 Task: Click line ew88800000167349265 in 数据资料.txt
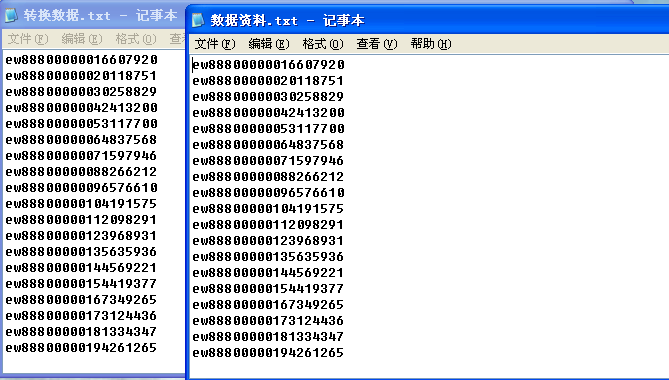click(268, 305)
